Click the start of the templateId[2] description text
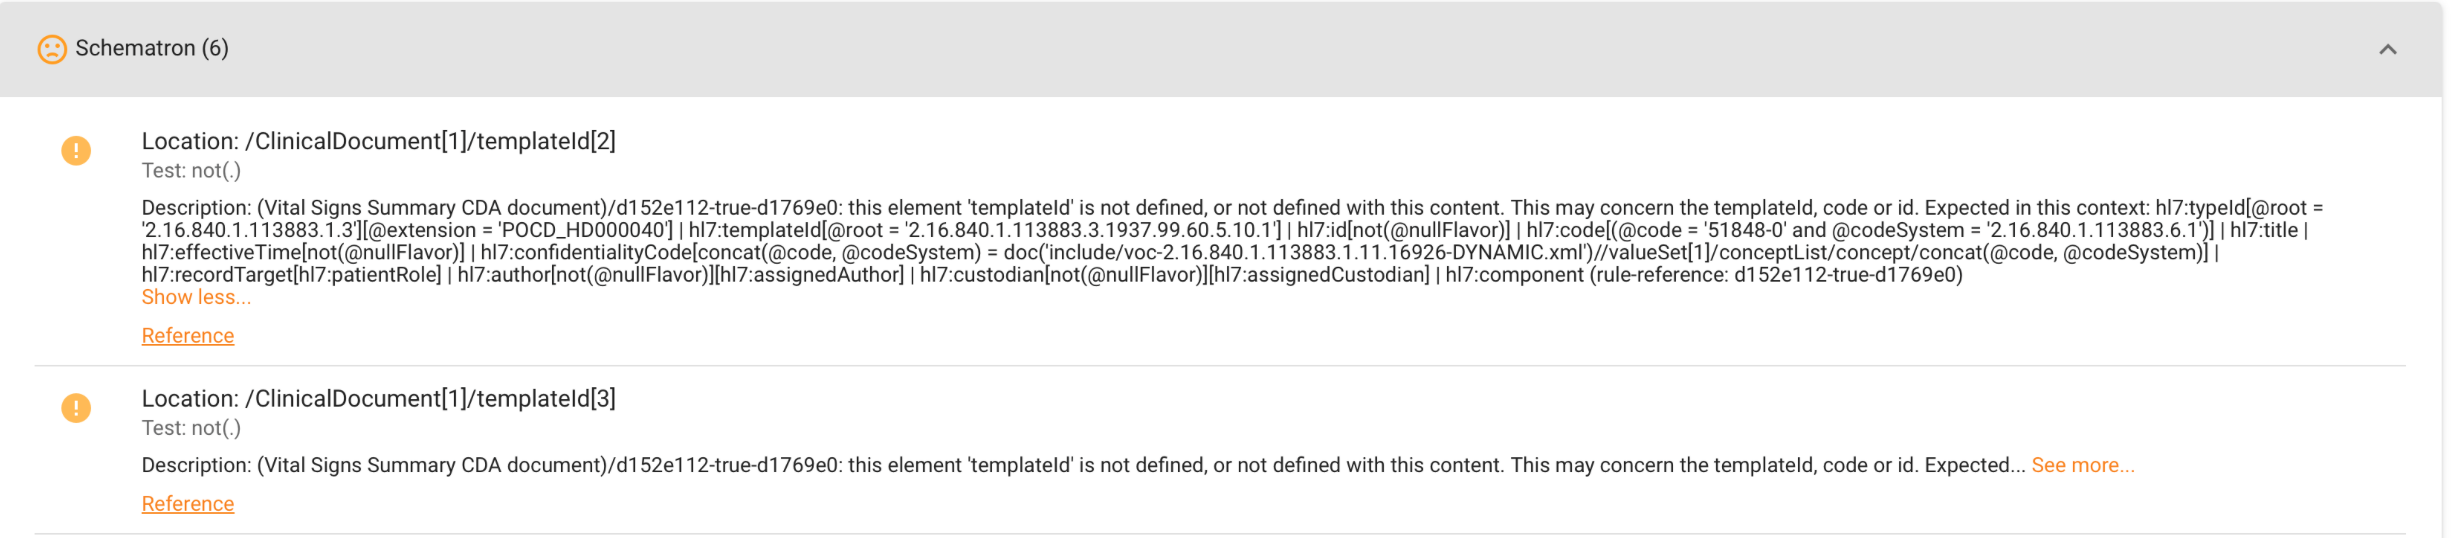This screenshot has height=538, width=2451. click(x=198, y=208)
